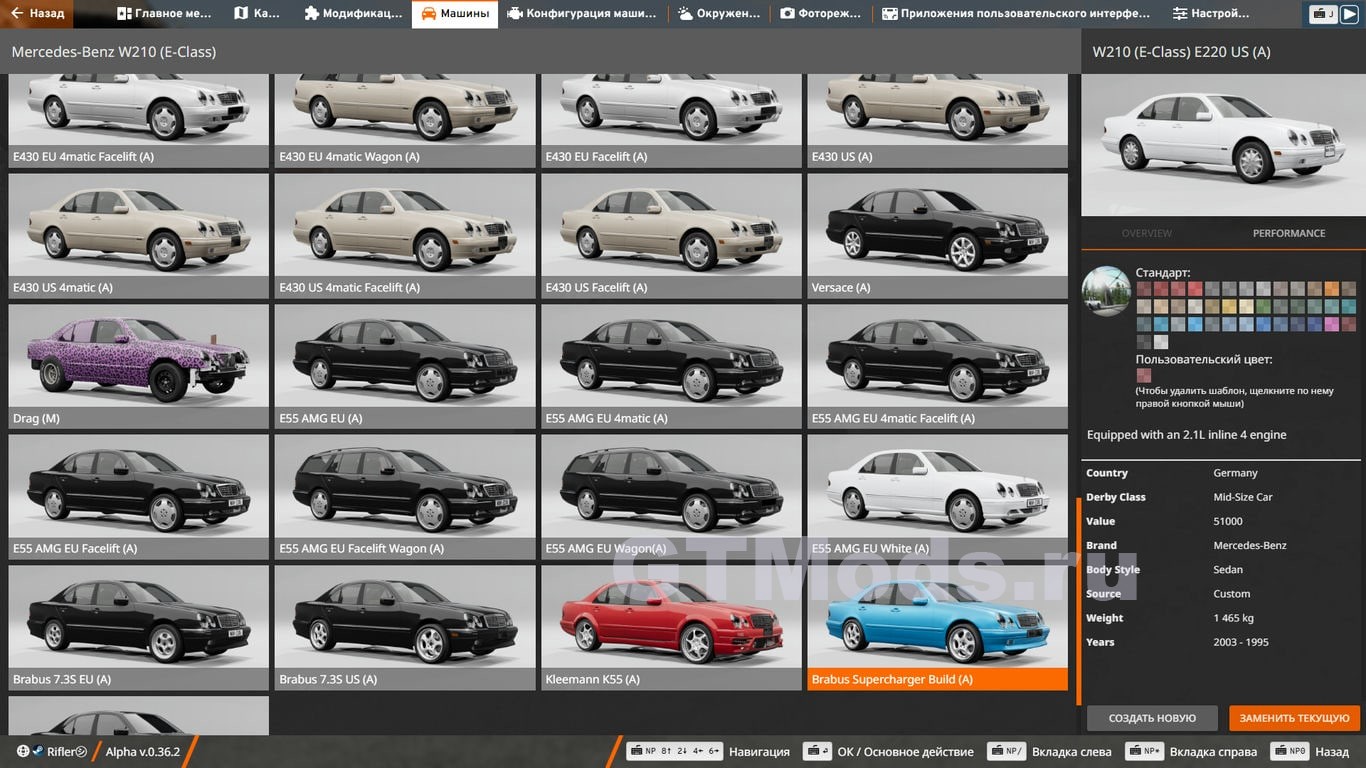Screen dimensions: 1366x768
Task: Select the E55 AMG EU Facelift (A) car
Action: tap(139, 497)
